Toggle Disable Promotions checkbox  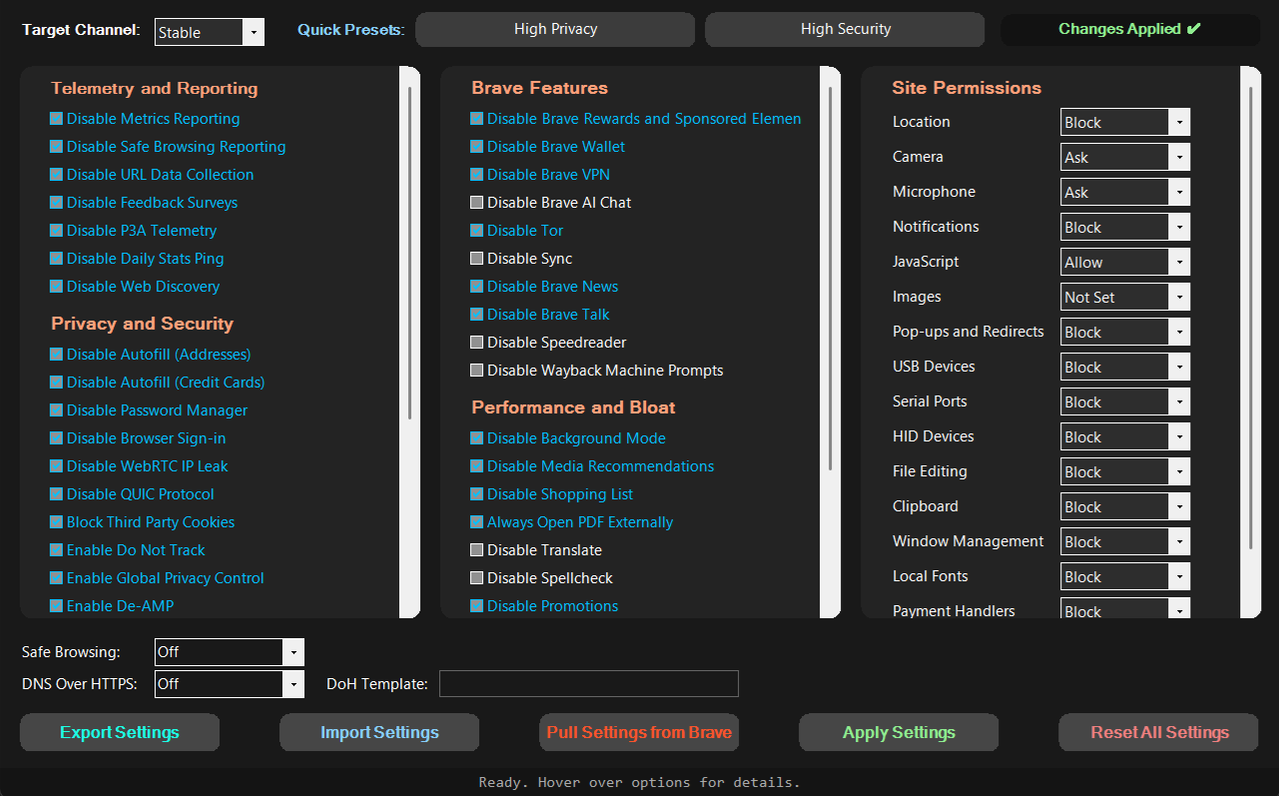click(544, 607)
